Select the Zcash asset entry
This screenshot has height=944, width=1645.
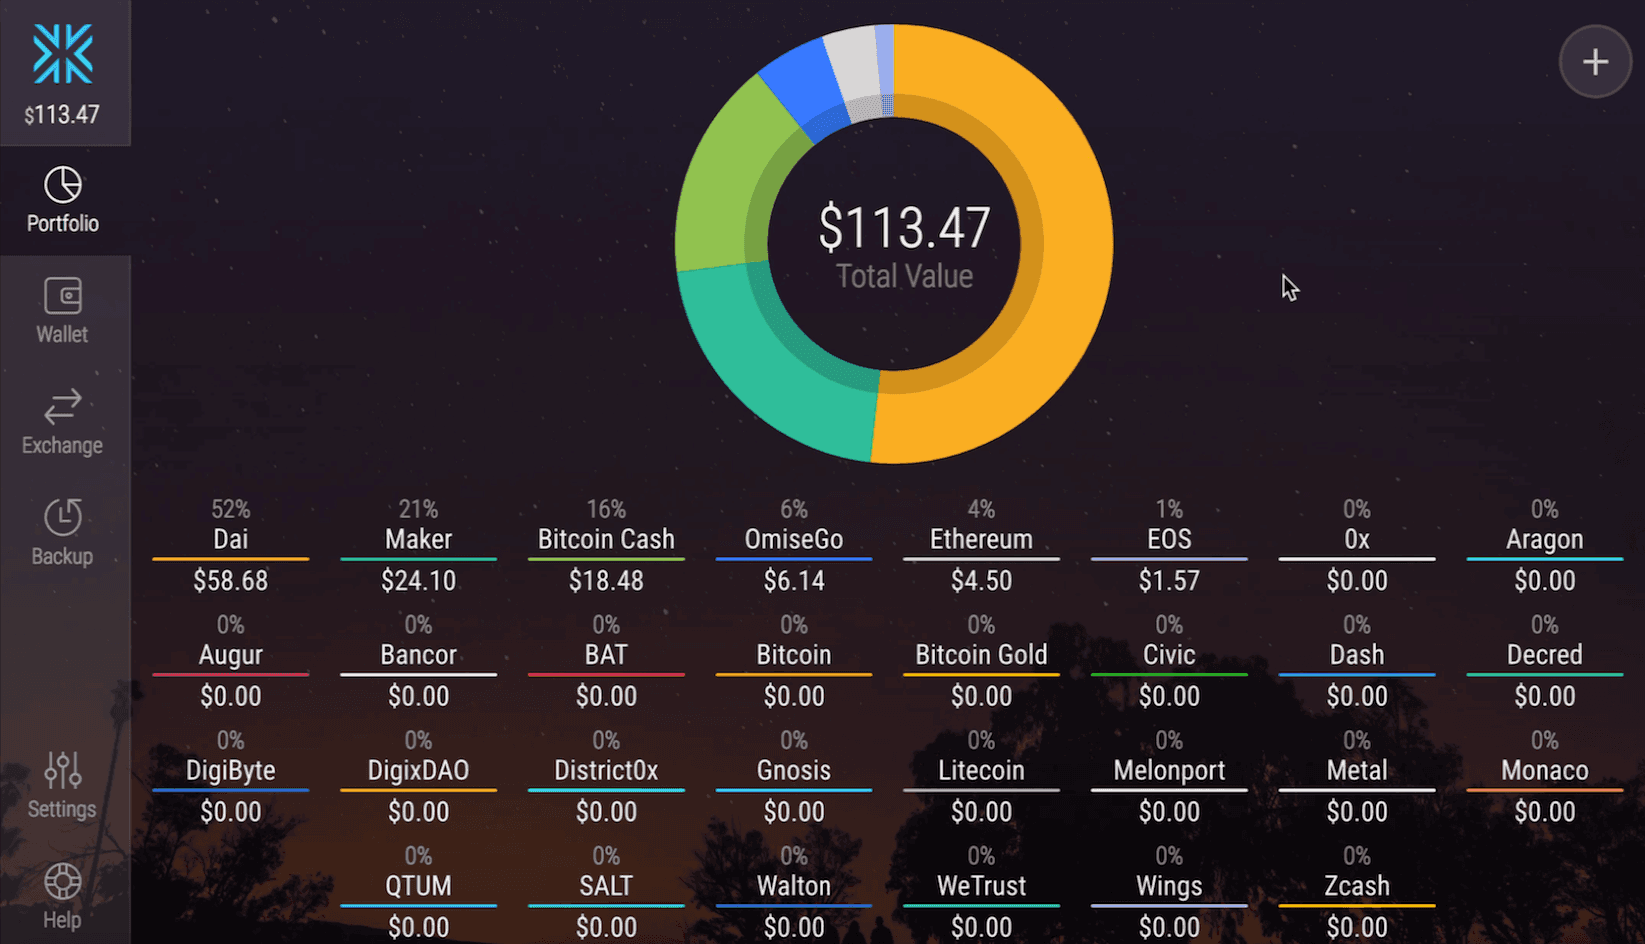pos(1357,892)
